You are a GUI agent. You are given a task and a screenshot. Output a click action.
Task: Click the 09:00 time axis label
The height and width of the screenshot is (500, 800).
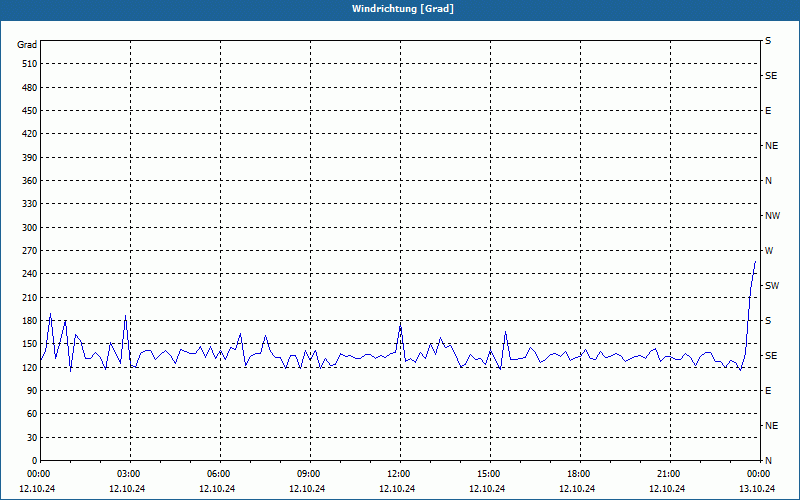[x=310, y=474]
